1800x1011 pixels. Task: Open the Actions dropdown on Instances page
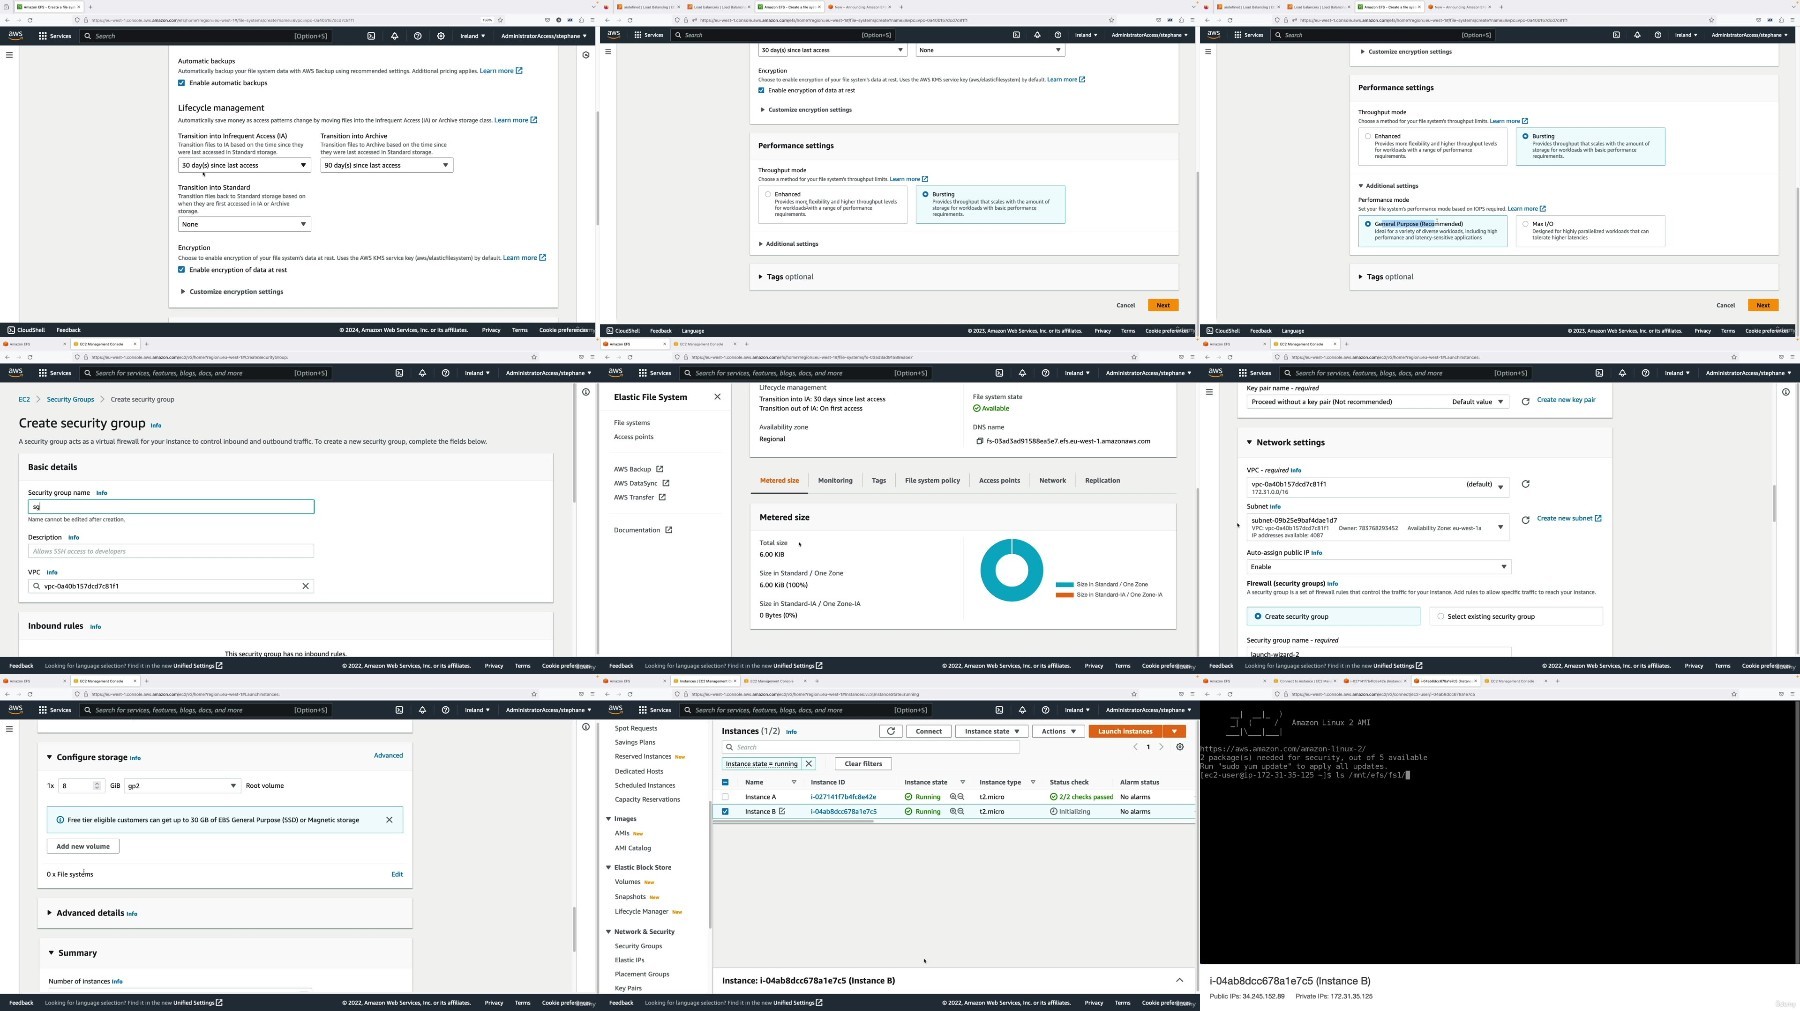1058,731
